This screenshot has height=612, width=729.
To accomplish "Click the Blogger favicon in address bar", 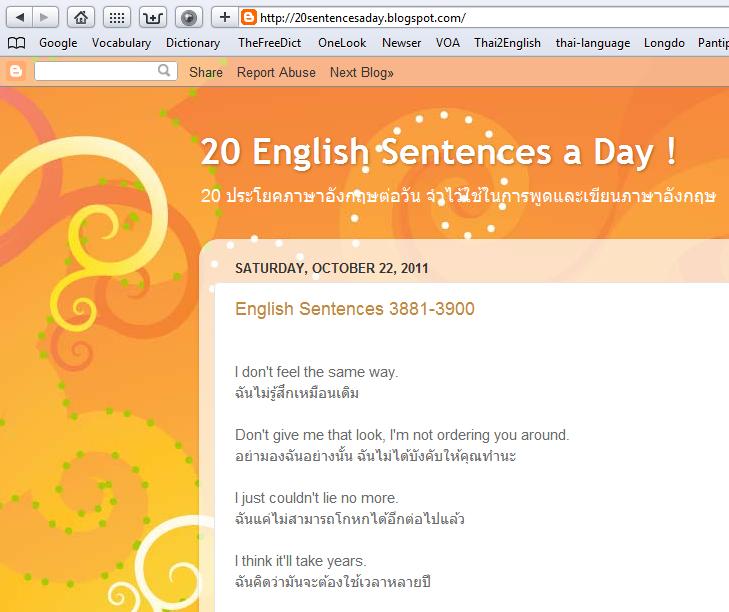I will (x=249, y=18).
